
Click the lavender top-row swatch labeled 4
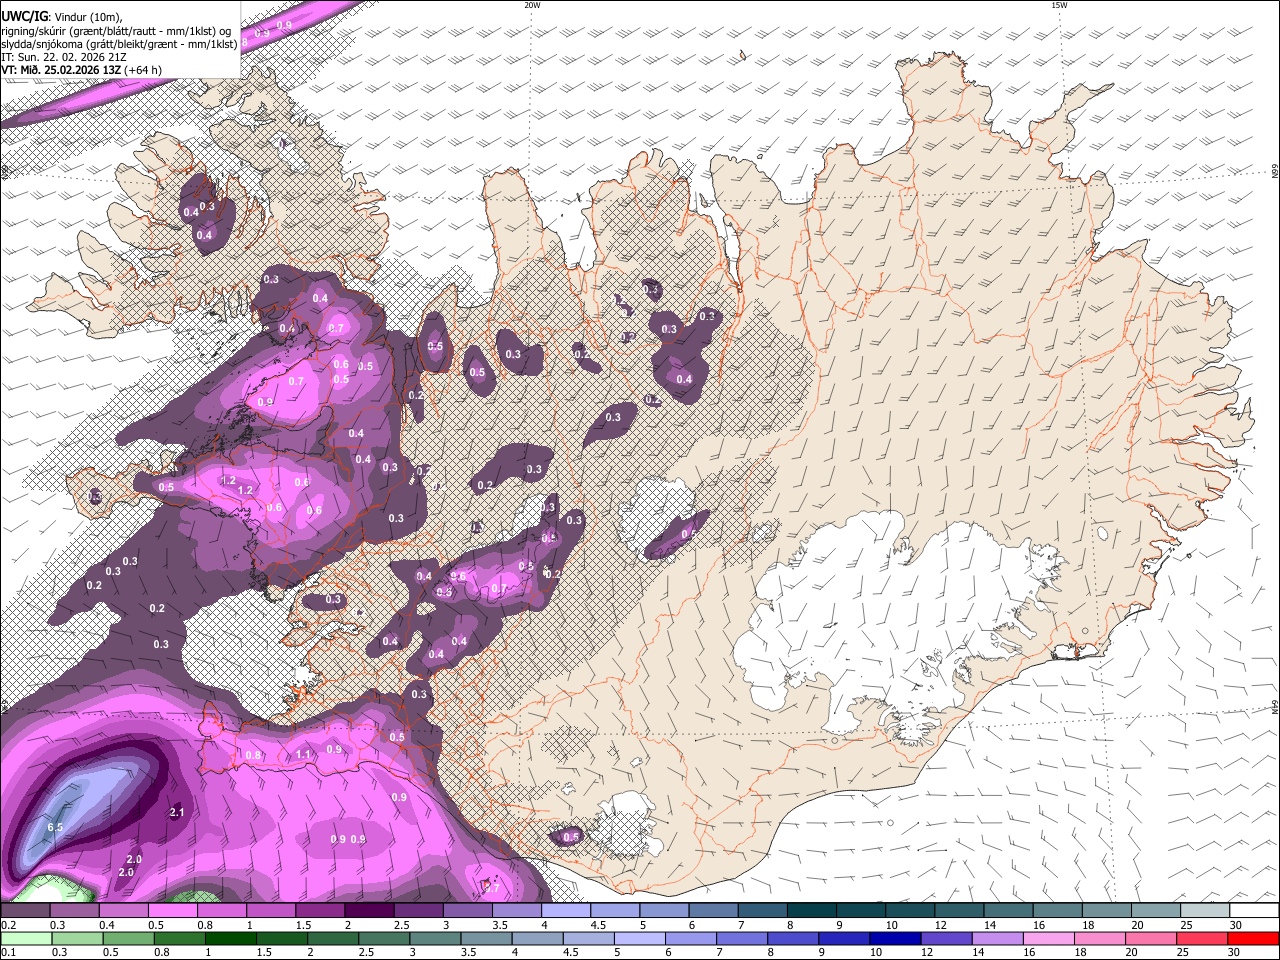tap(566, 911)
